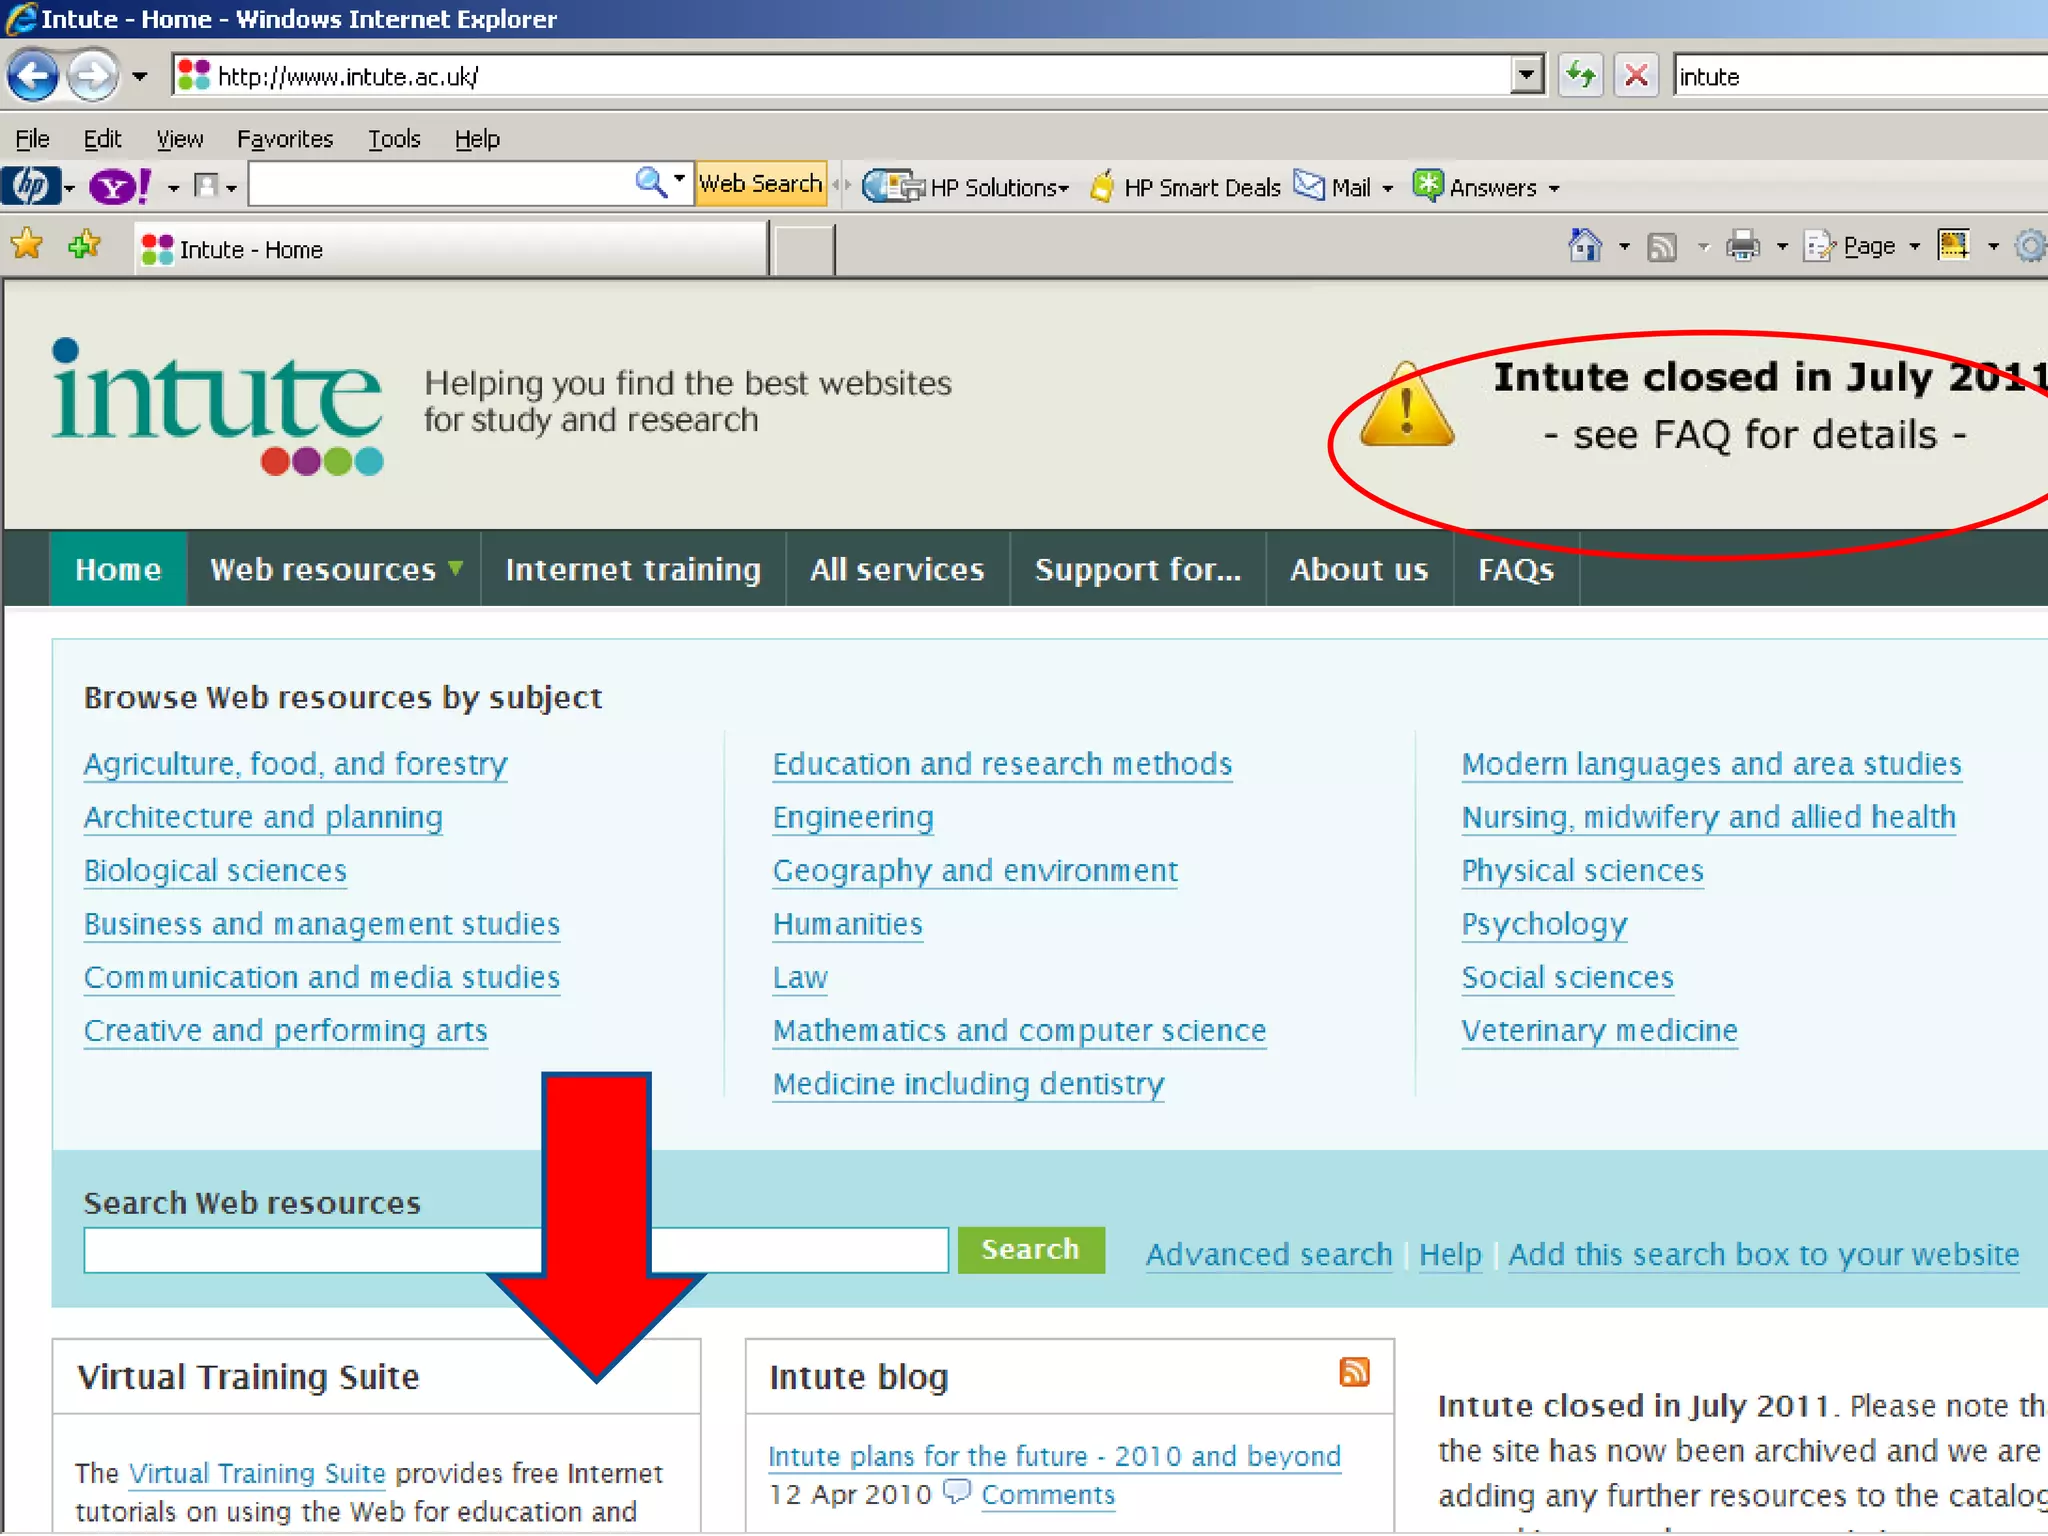Click the Advanced search link
The height and width of the screenshot is (1536, 2048).
click(1268, 1254)
